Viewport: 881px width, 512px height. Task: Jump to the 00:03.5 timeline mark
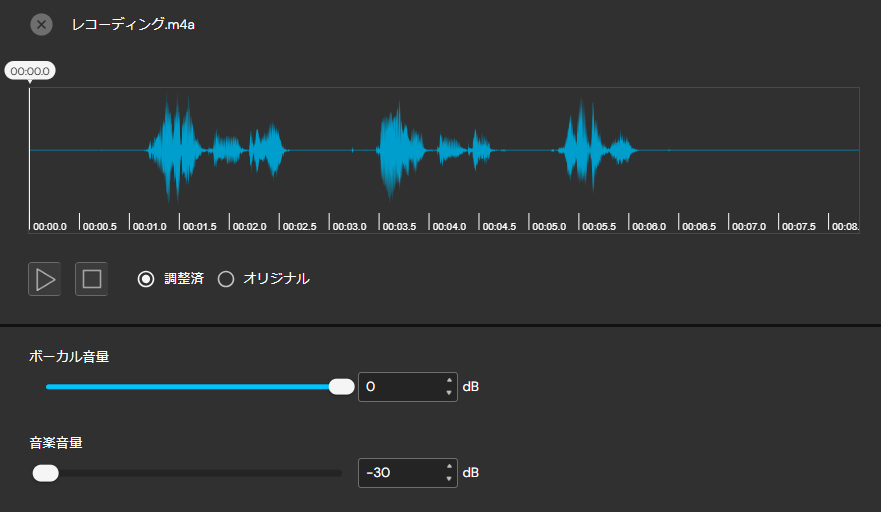point(399,226)
